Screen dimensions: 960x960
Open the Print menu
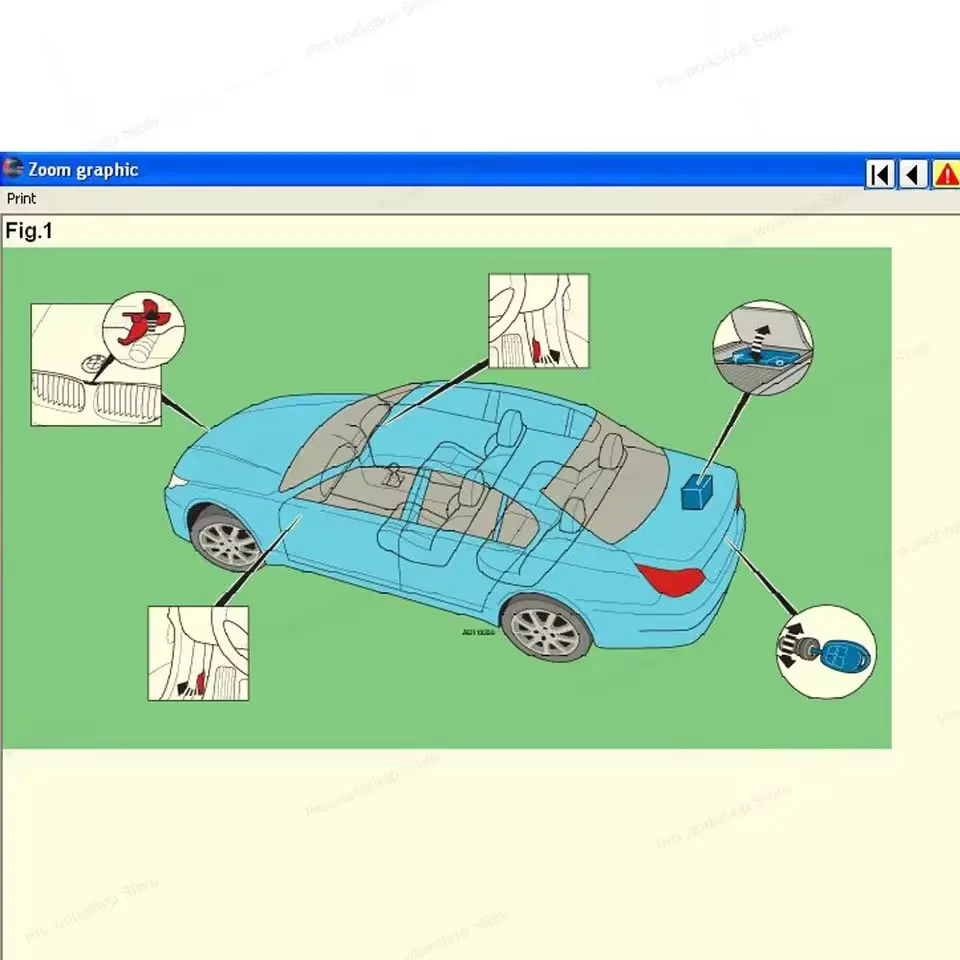[x=21, y=198]
